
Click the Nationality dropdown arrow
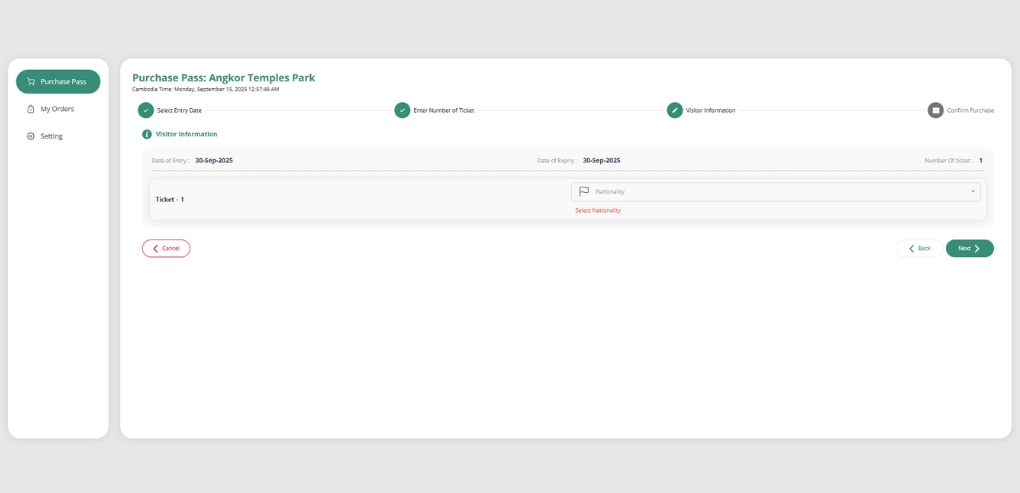tap(973, 192)
